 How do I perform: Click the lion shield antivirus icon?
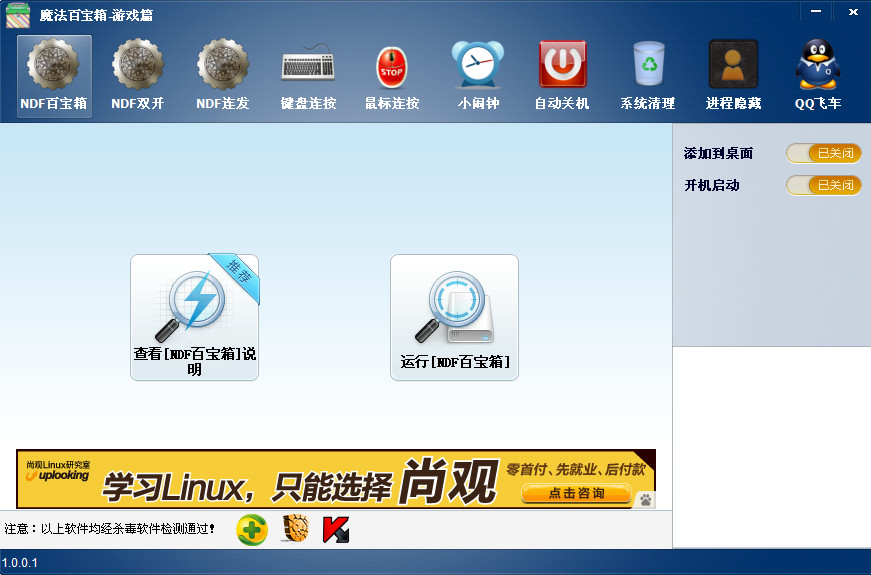pyautogui.click(x=296, y=528)
